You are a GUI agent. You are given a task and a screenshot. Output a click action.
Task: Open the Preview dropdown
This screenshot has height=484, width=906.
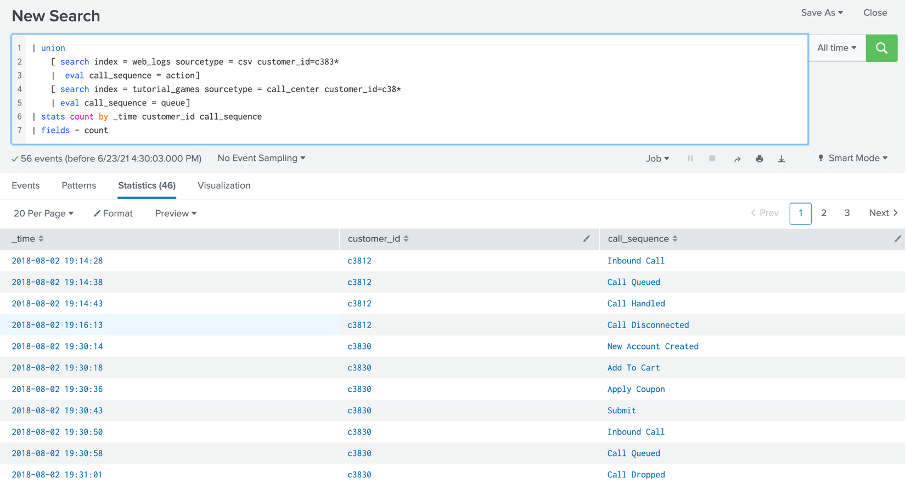(176, 213)
